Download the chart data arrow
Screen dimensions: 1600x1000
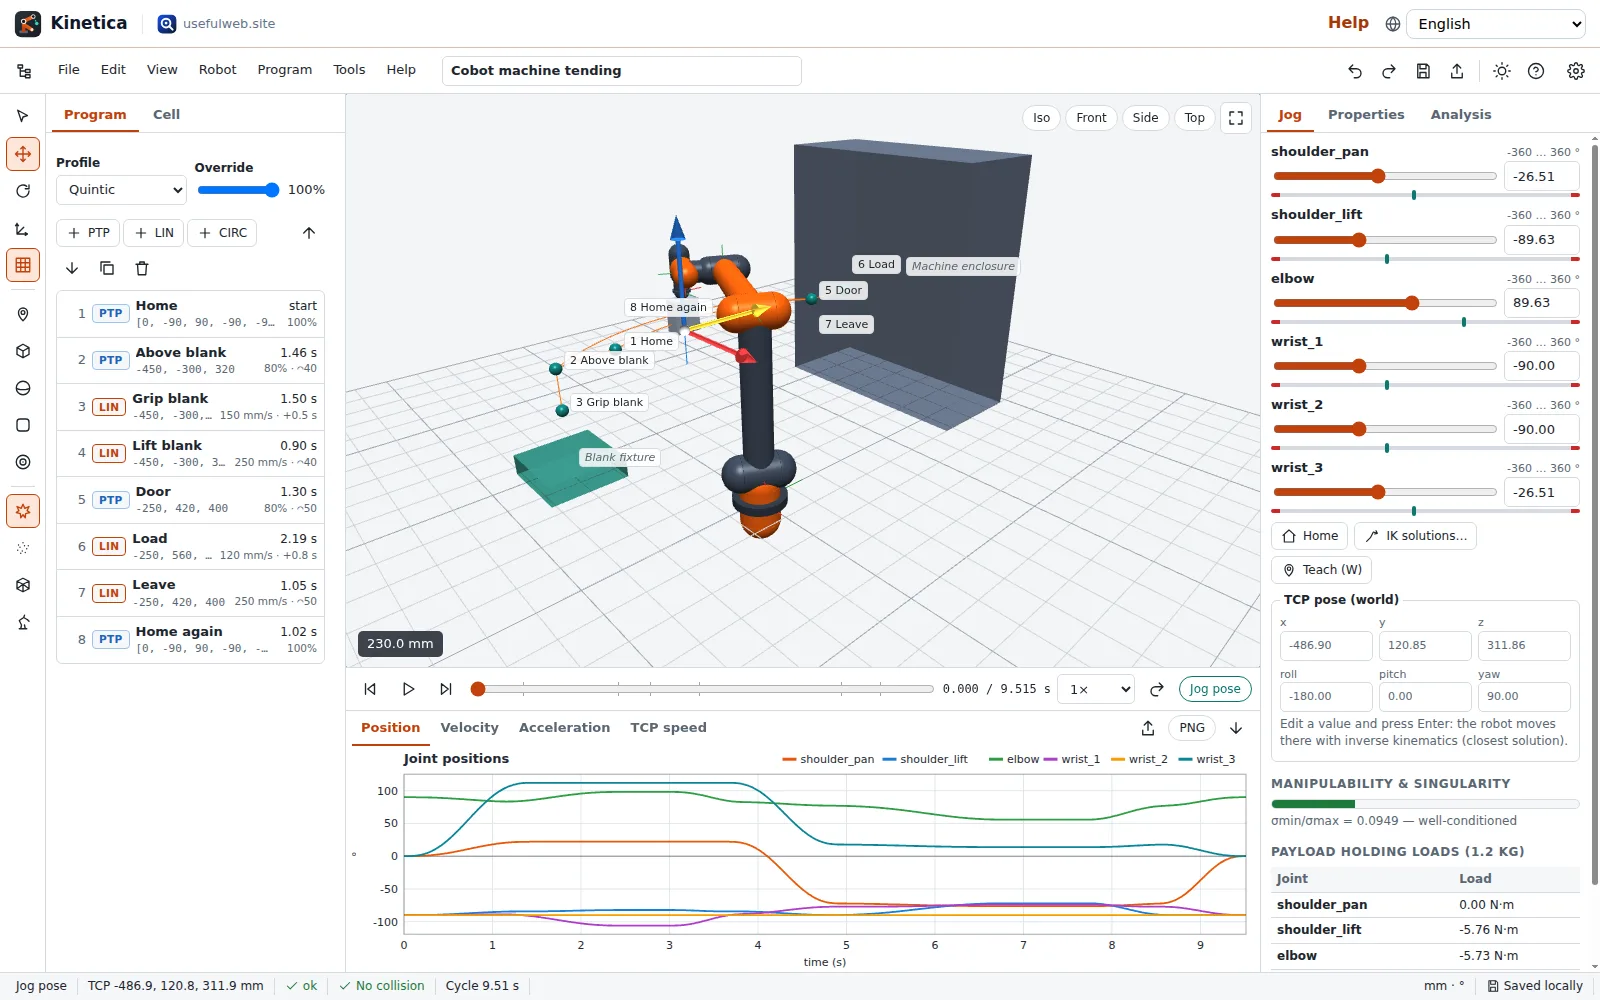tap(1236, 728)
